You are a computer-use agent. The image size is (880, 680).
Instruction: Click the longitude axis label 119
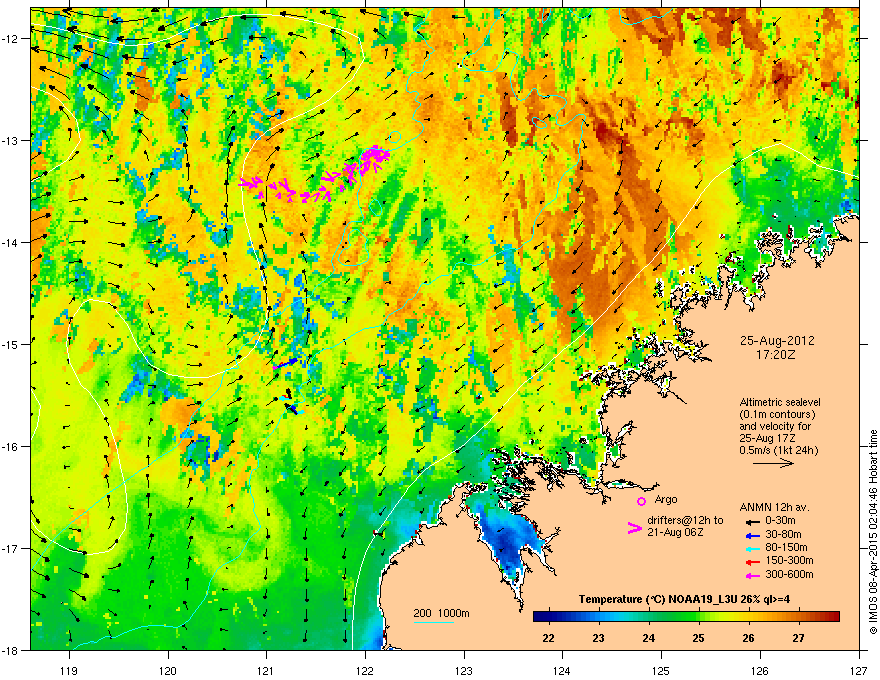69,670
